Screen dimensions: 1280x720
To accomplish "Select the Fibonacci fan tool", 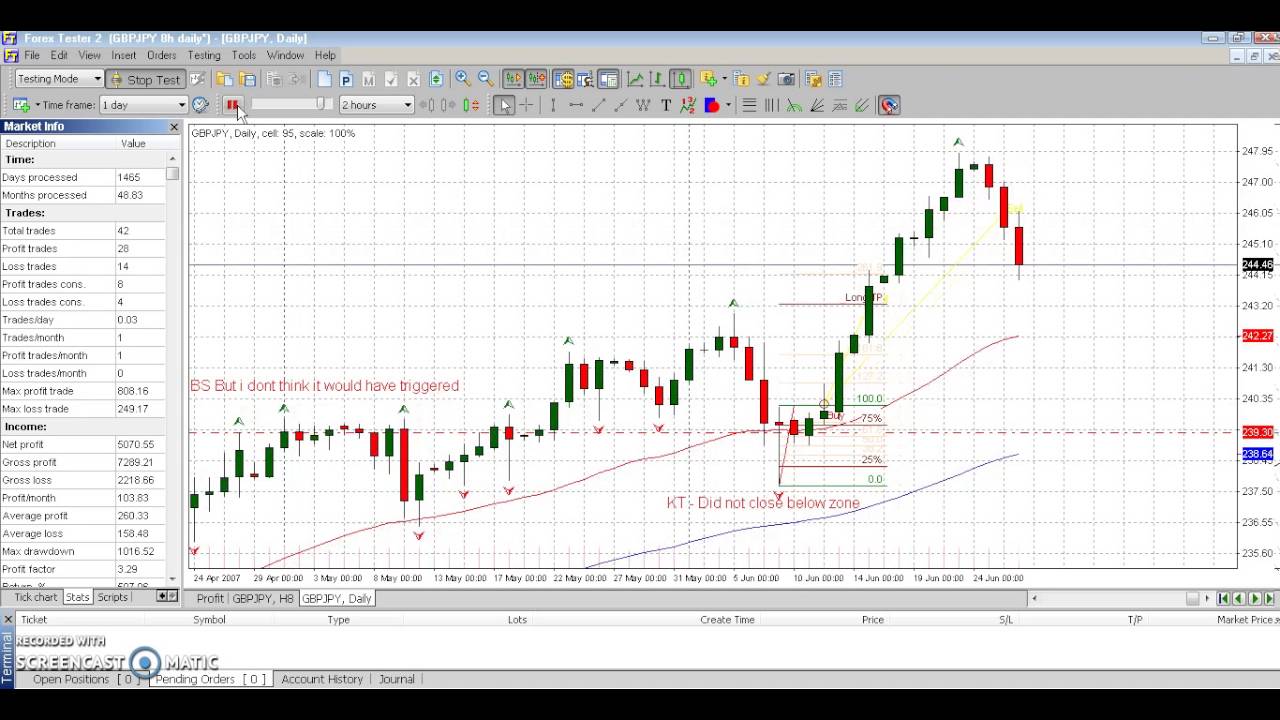I will click(817, 105).
